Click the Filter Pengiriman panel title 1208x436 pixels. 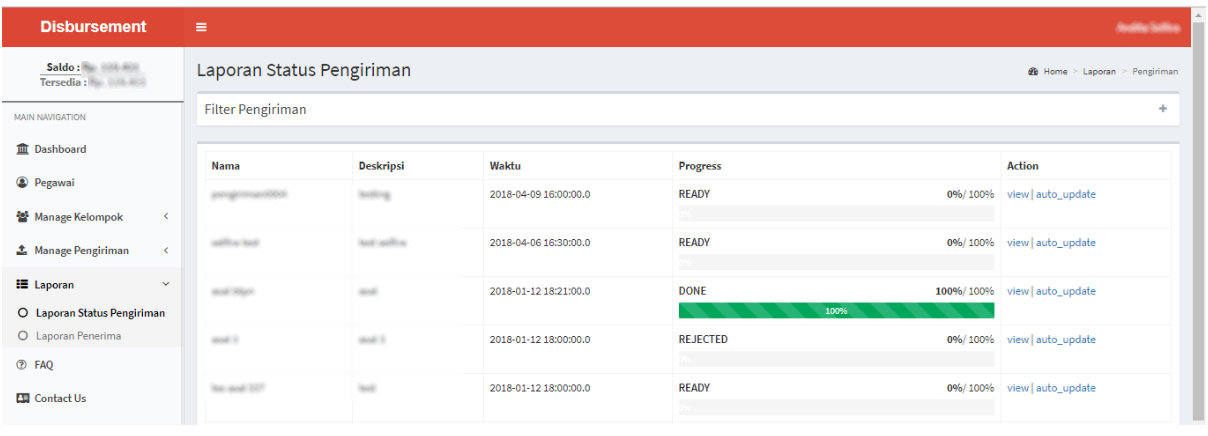point(255,110)
